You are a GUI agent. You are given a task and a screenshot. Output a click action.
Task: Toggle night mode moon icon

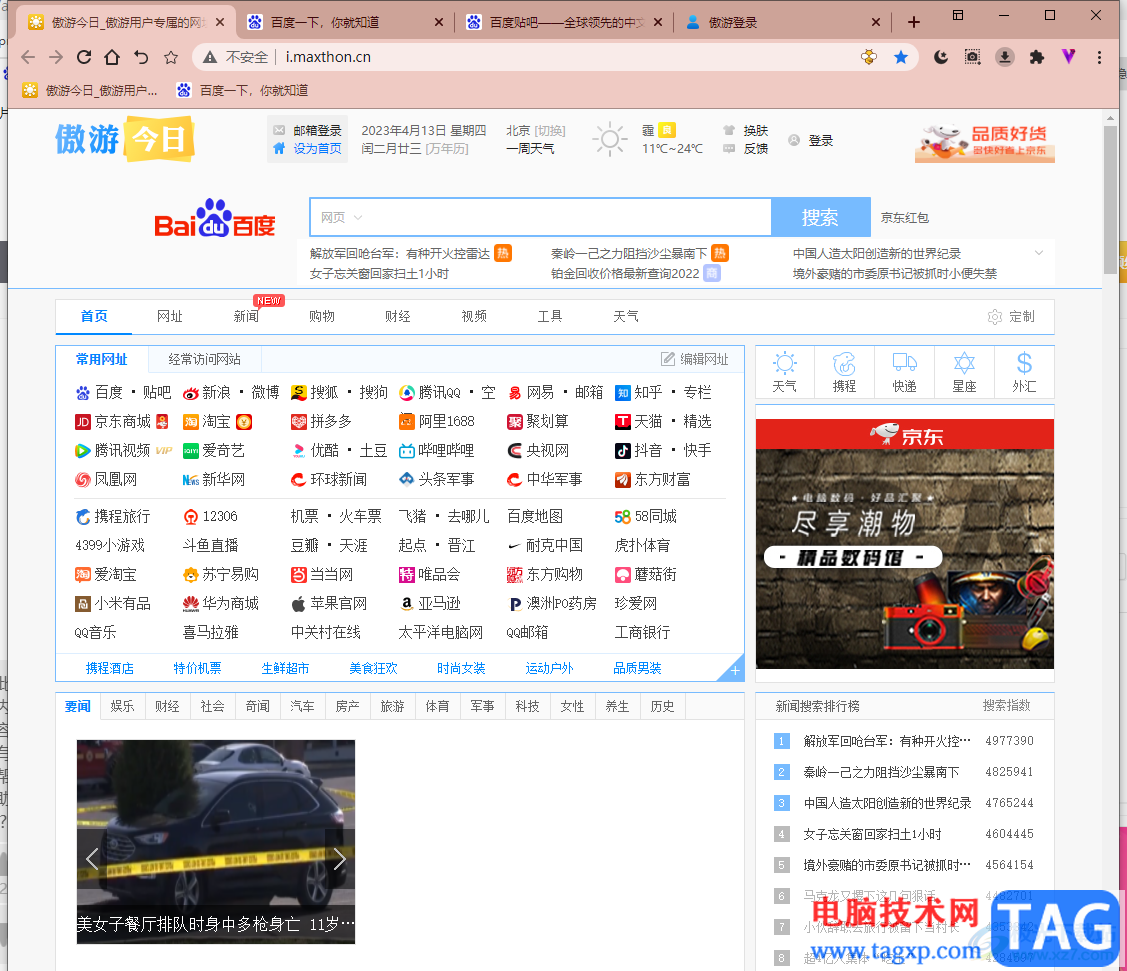[x=941, y=57]
